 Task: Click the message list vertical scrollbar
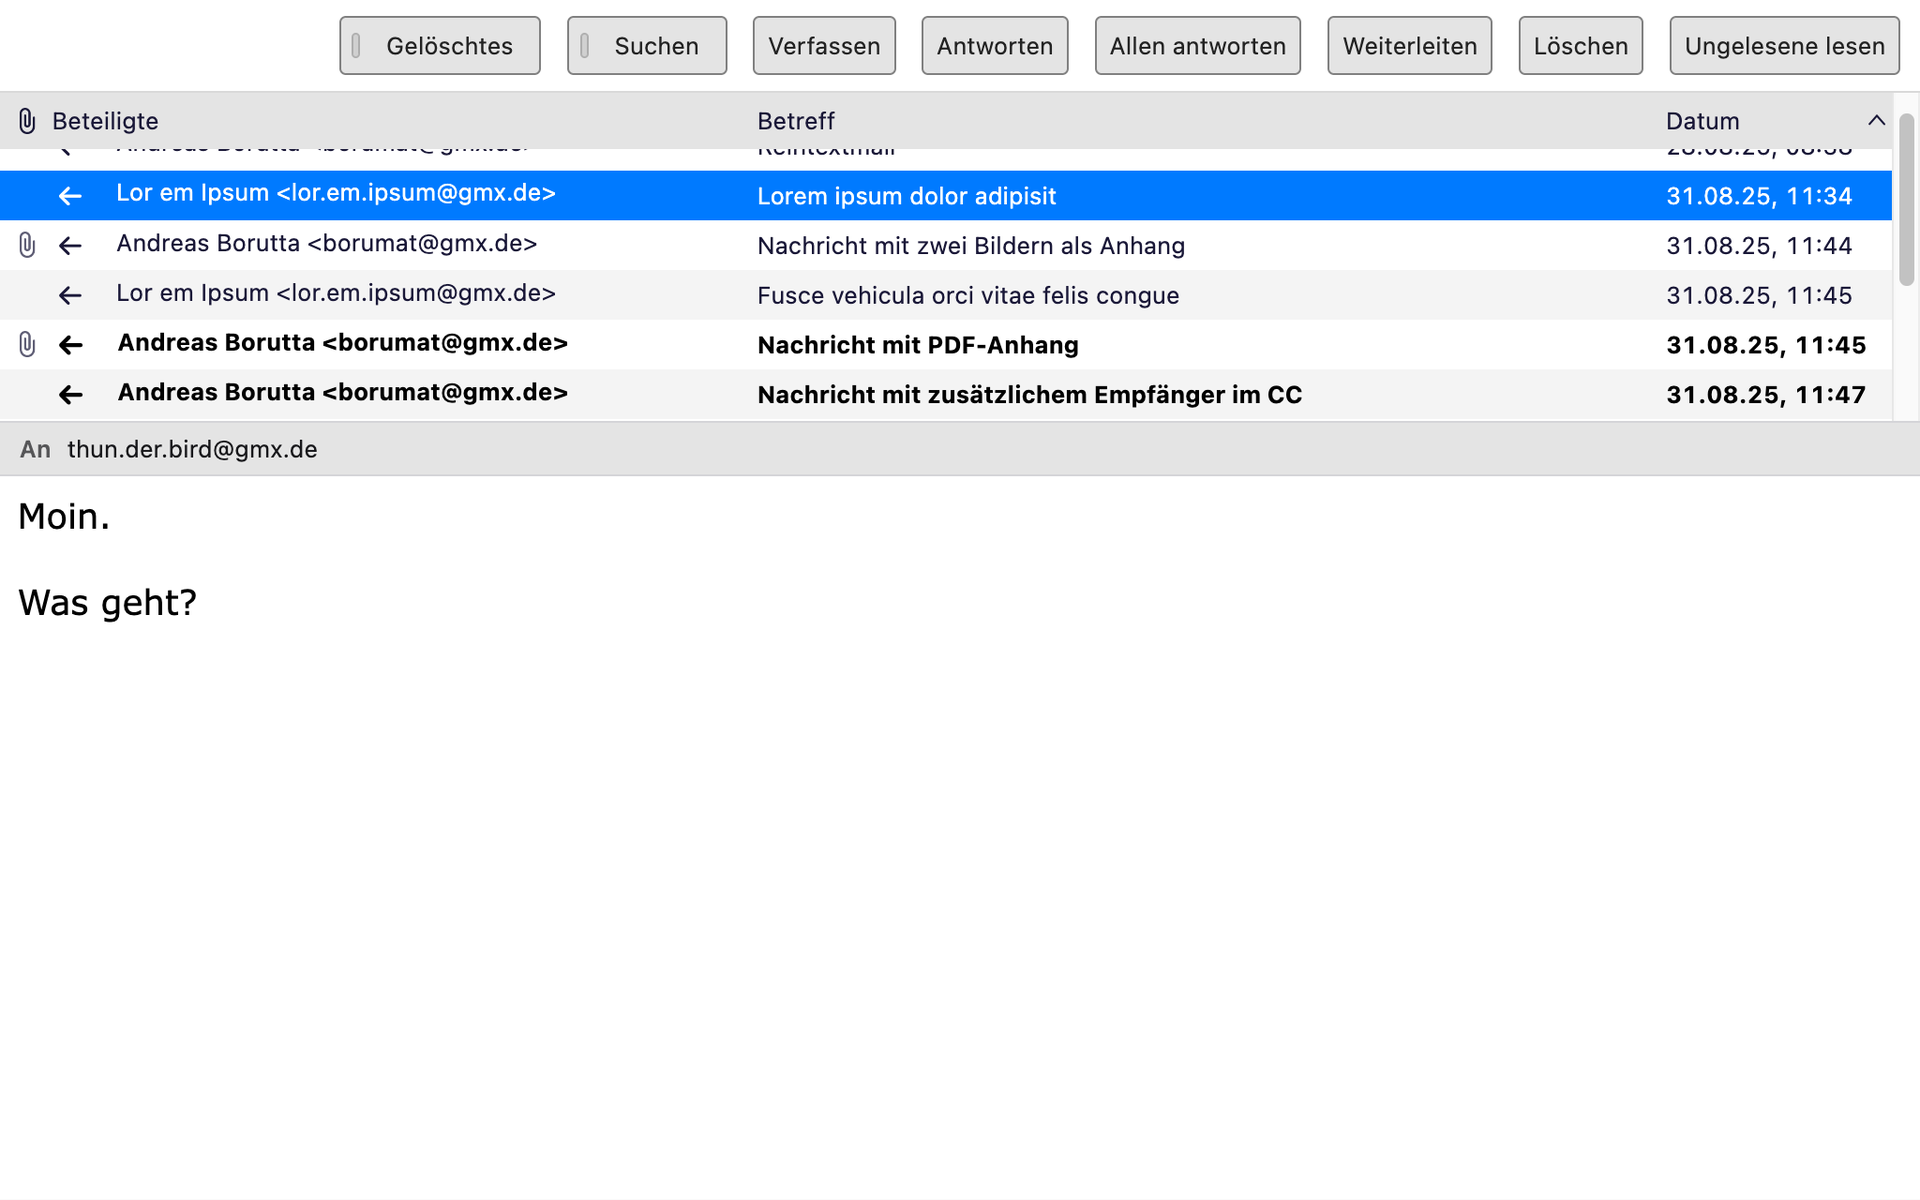pos(1906,200)
